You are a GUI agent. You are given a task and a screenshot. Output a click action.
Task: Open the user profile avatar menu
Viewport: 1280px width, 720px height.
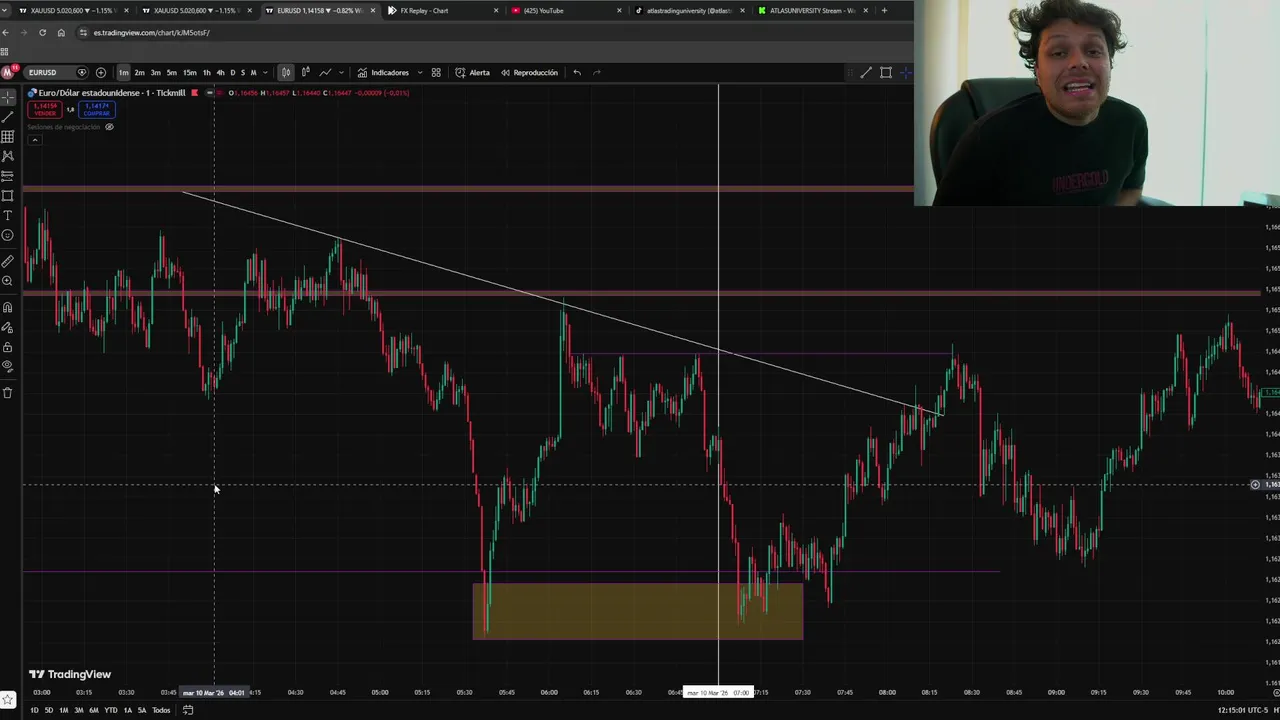tap(8, 72)
